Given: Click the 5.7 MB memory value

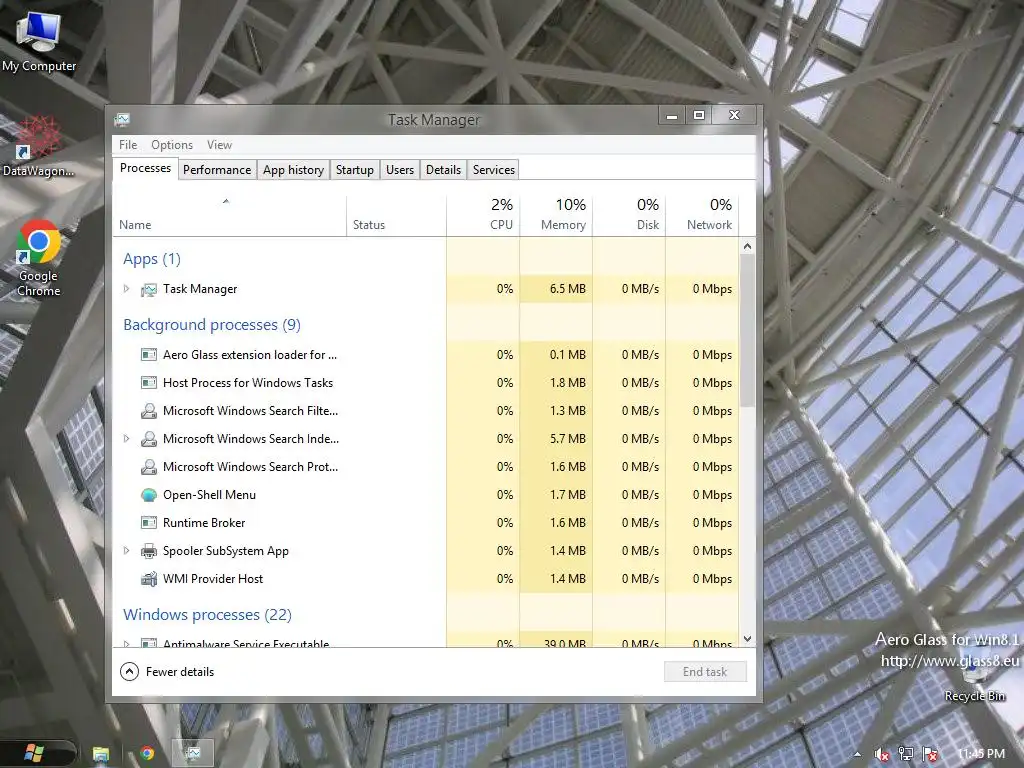Looking at the screenshot, I should (x=568, y=439).
